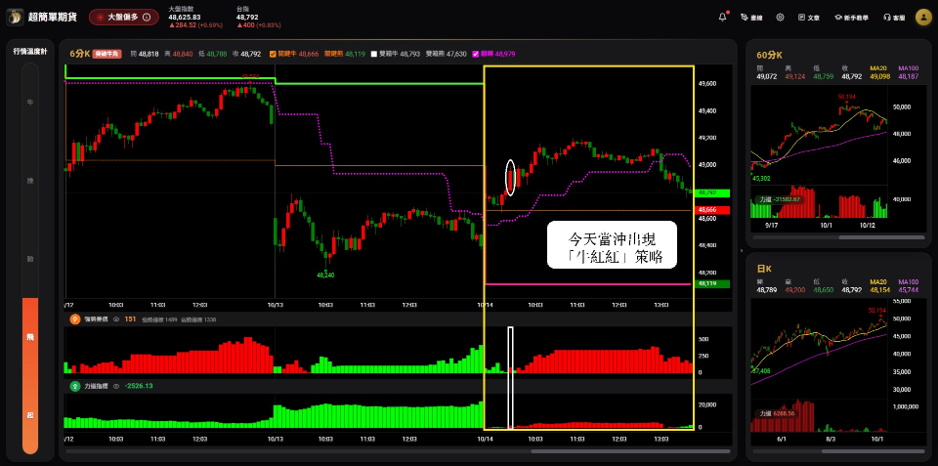Click the 台指 value 48,792 in header
The image size is (938, 466).
[247, 17]
